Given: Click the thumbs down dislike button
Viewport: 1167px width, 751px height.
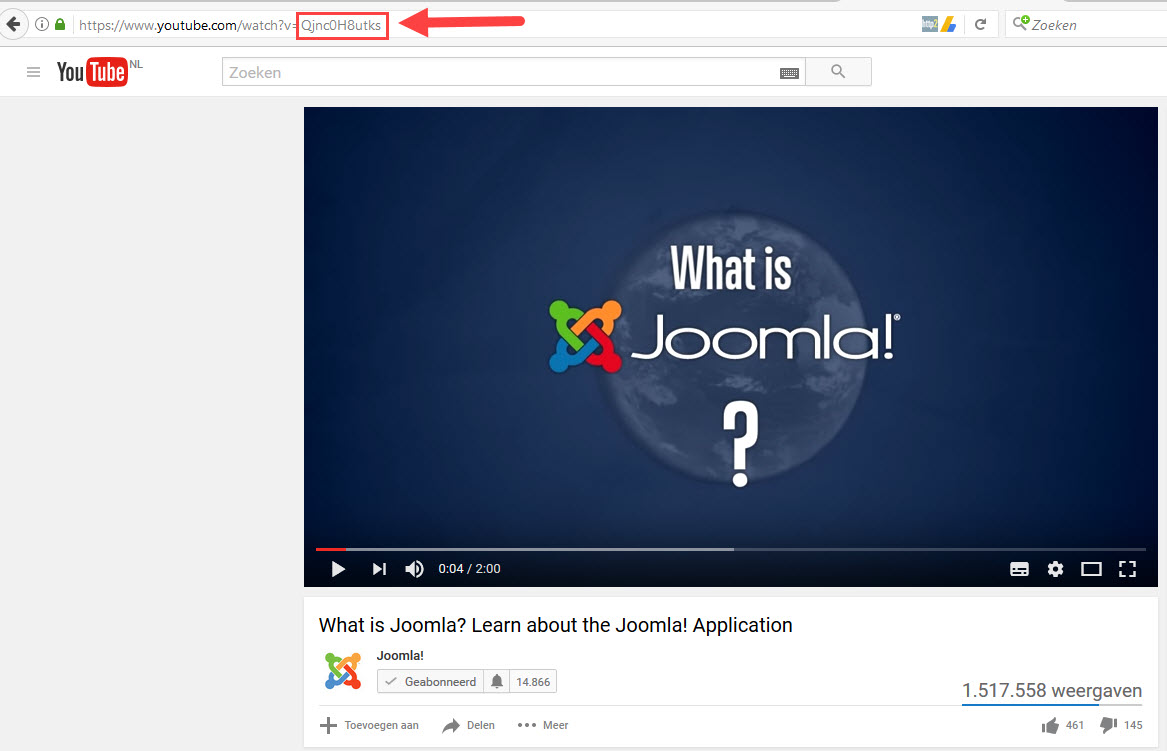Looking at the screenshot, I should tap(1108, 725).
